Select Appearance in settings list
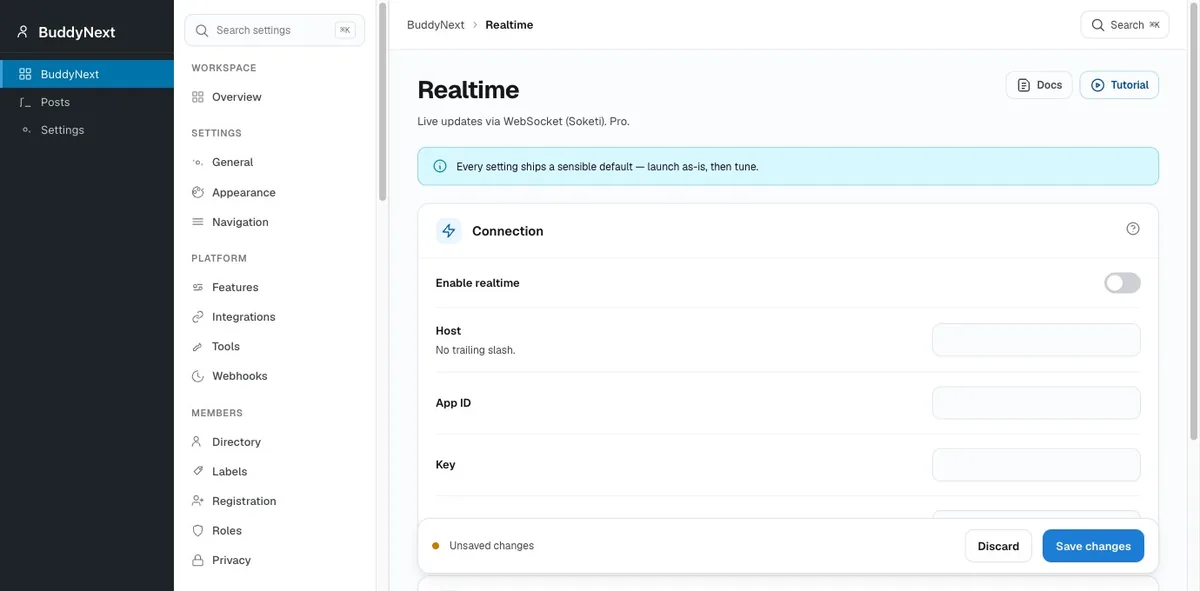The height and width of the screenshot is (591, 1200). [x=275, y=192]
